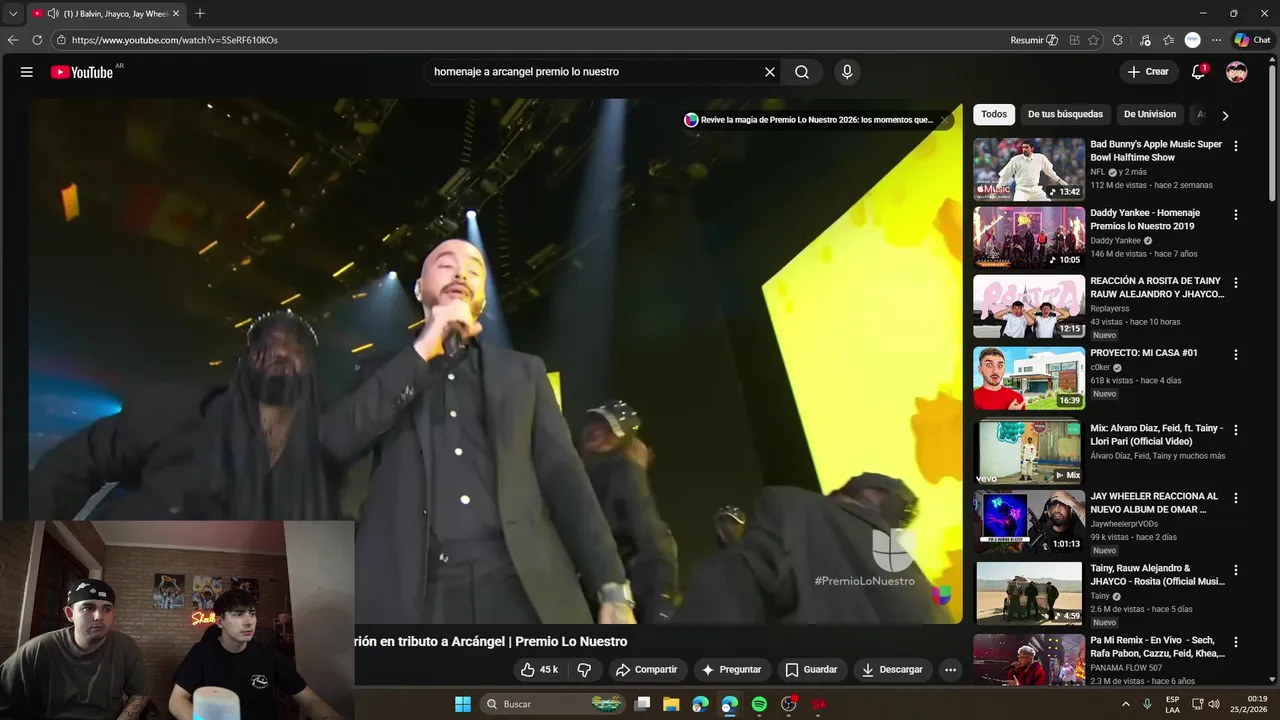
Task: Open options menu for Tainy Rosita video
Action: point(1236,570)
